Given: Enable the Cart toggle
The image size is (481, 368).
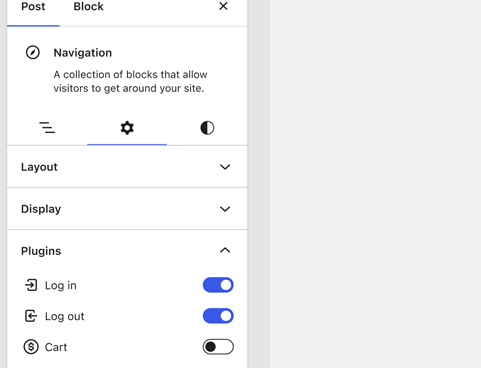Looking at the screenshot, I should [218, 347].
